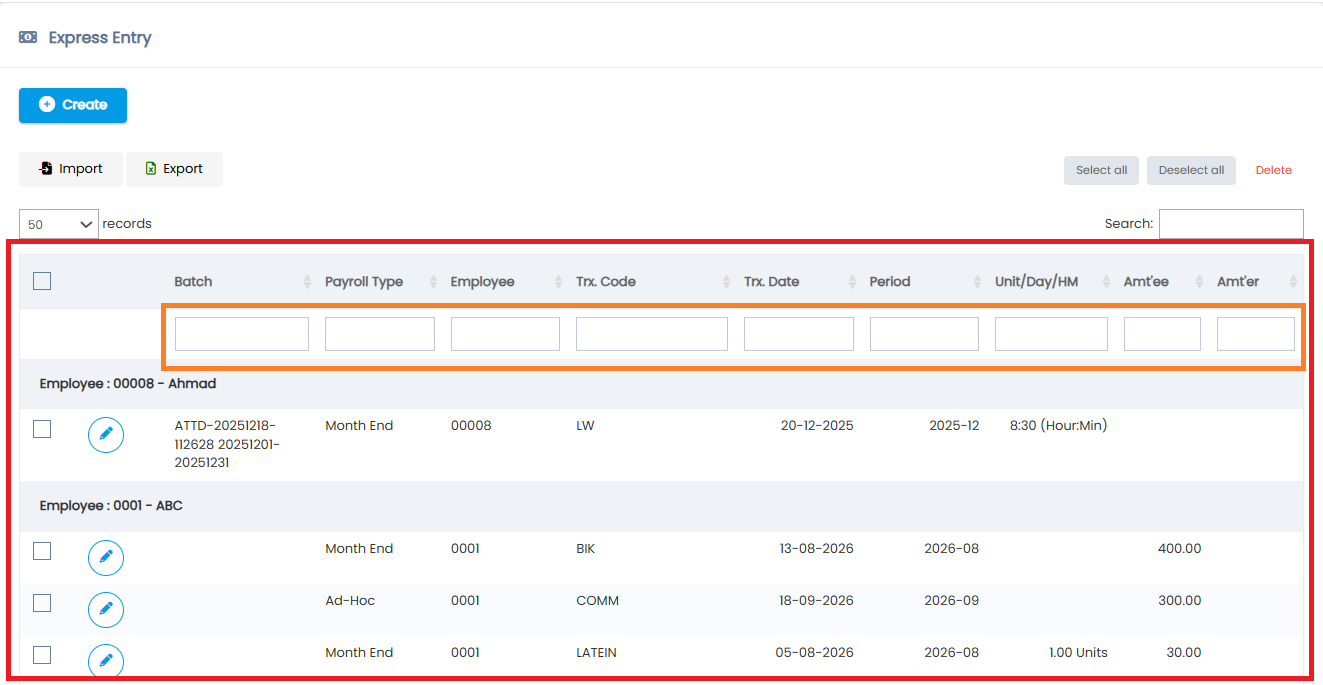This screenshot has width=1323, height=685.
Task: Click the Batch filter input
Action: [x=242, y=334]
